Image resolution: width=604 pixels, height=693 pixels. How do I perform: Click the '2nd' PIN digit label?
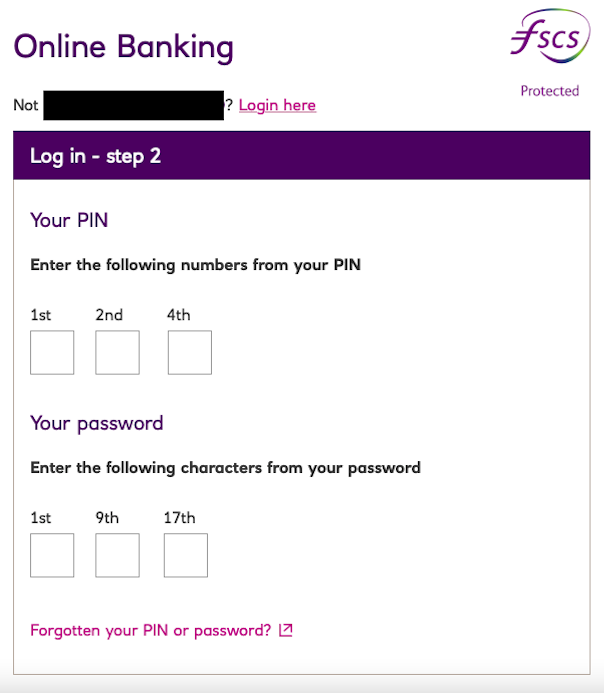point(109,315)
